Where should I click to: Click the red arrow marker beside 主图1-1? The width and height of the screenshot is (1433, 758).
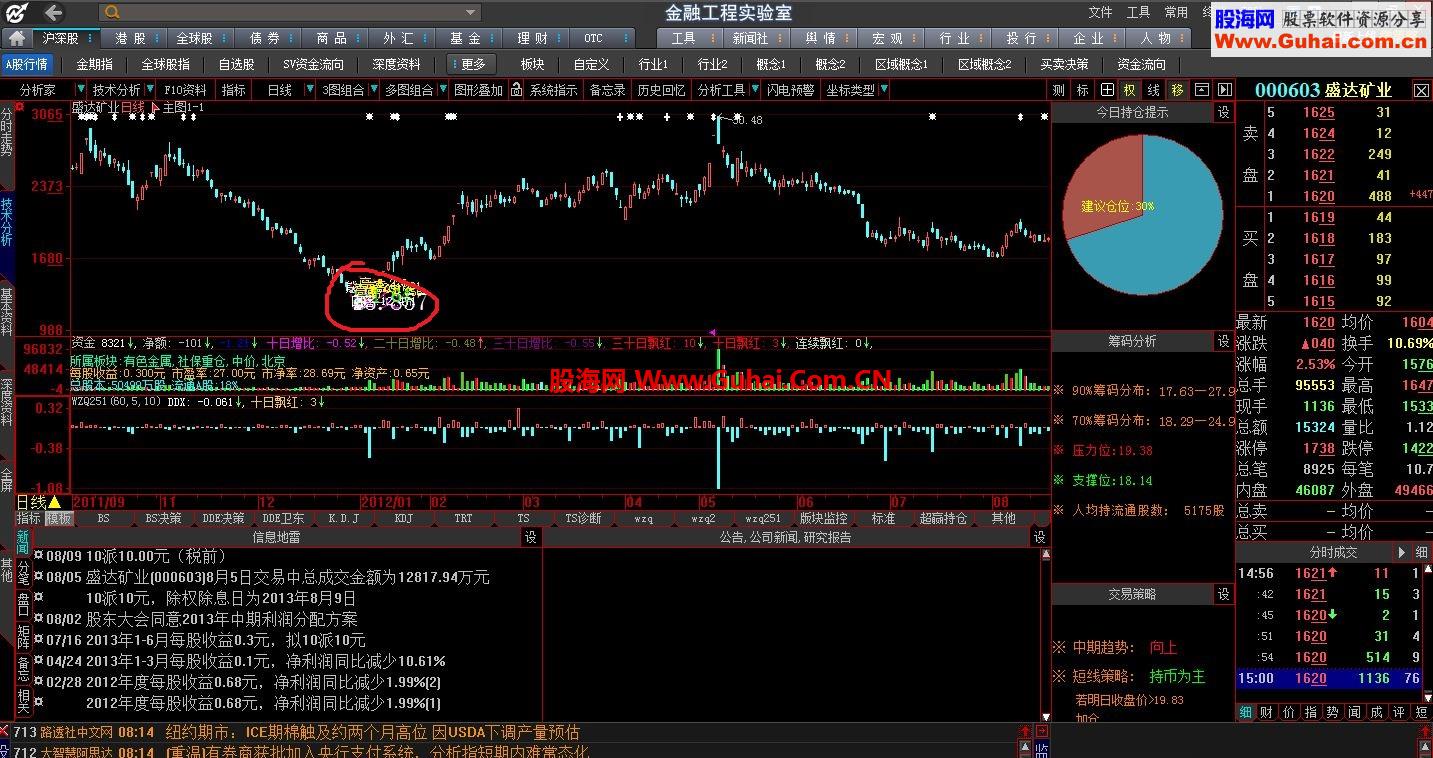click(155, 106)
